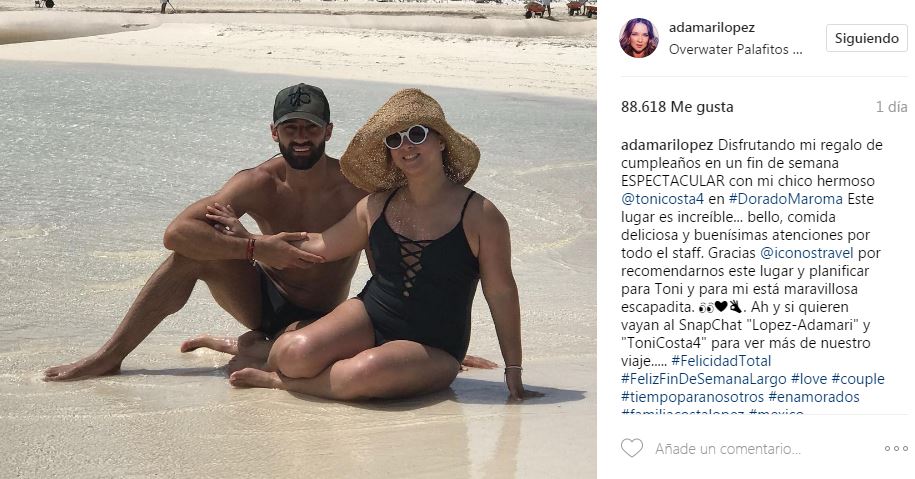Open Overwater Palafitos location link
Viewport: 915px width, 479px height.
(x=735, y=50)
